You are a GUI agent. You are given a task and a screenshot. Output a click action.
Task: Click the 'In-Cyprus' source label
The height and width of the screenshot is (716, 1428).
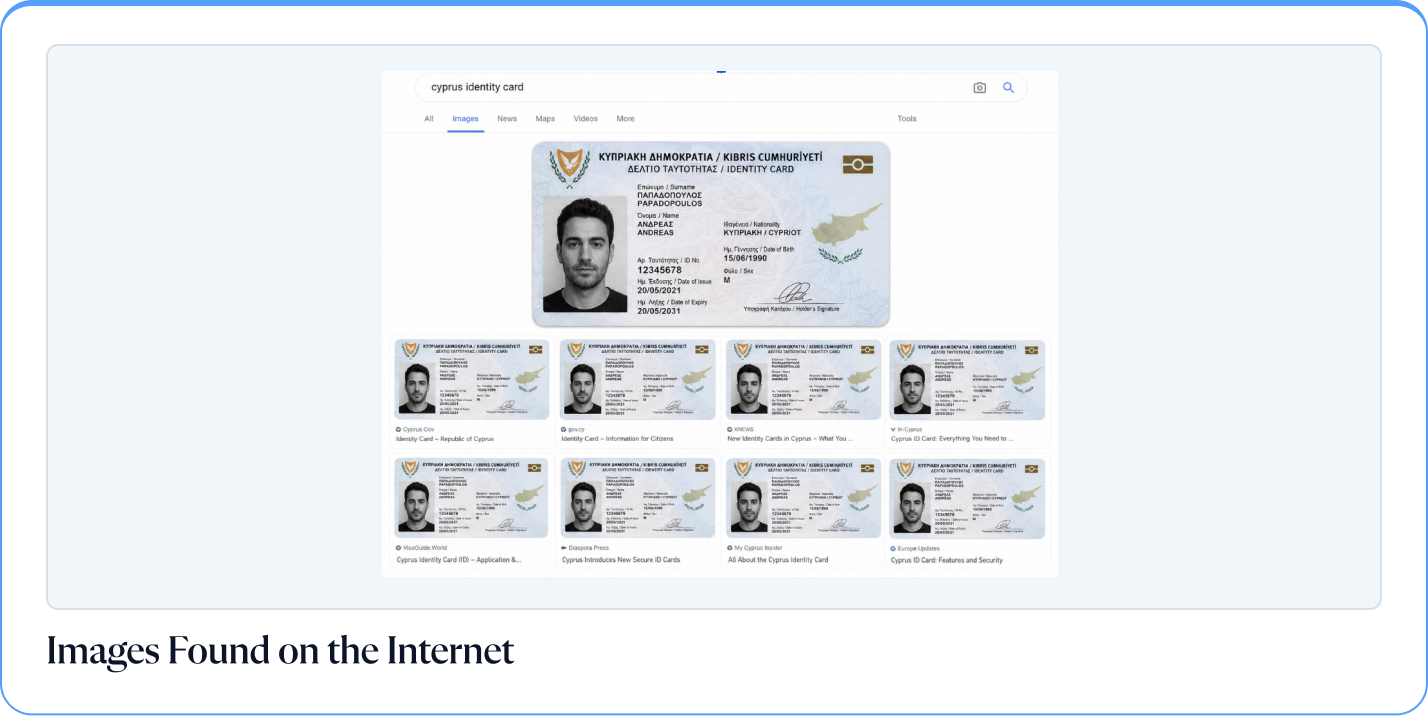coord(912,429)
